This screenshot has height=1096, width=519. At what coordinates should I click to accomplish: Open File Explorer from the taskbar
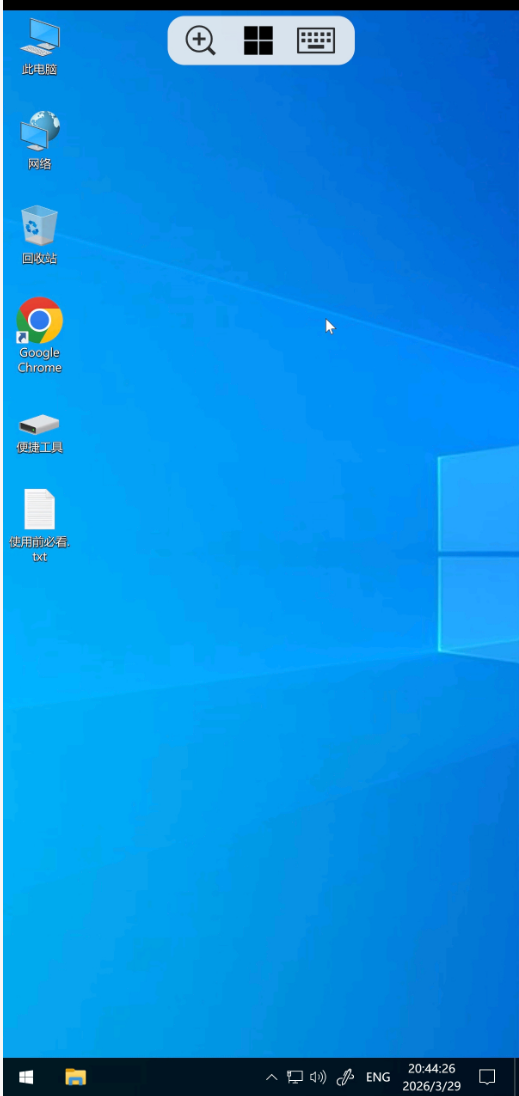pos(75,1076)
